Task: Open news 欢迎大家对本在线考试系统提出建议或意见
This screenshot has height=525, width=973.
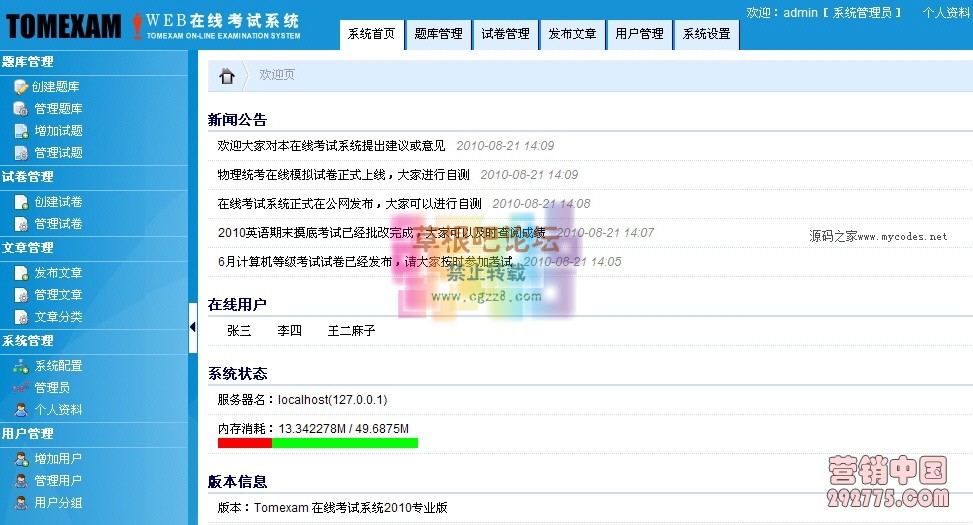Action: click(331, 146)
